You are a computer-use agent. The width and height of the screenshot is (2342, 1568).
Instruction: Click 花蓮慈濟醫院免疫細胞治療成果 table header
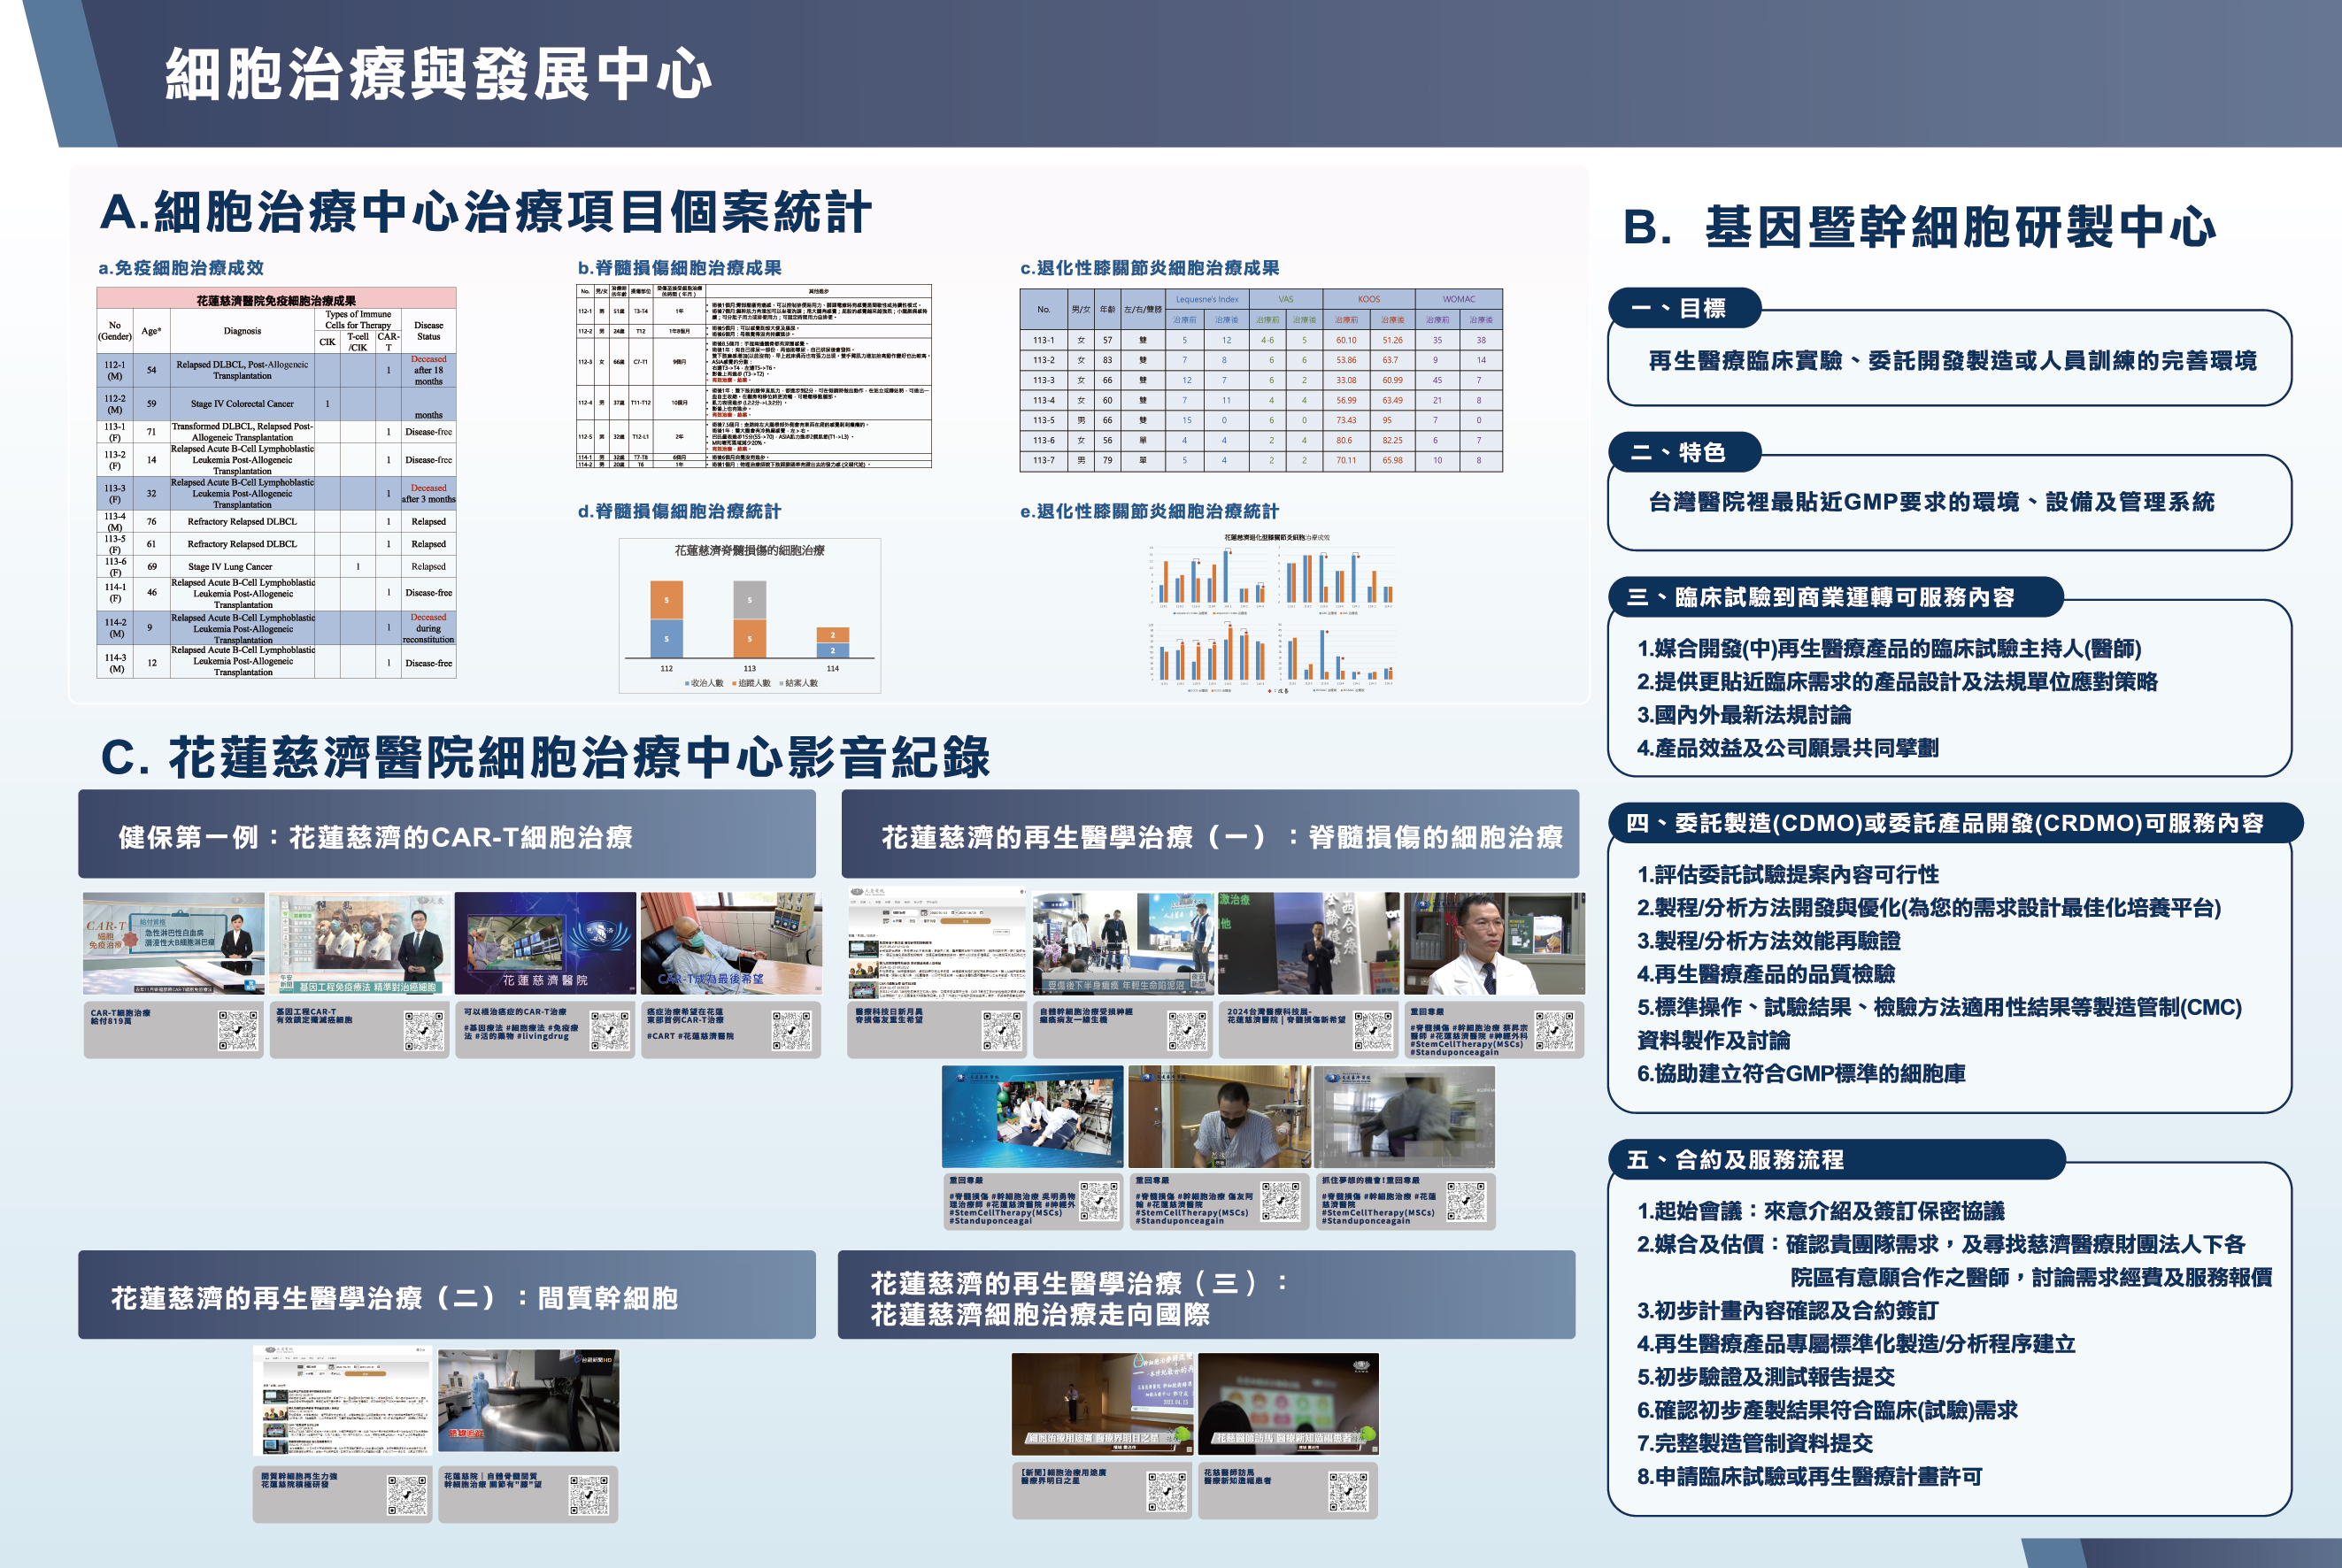click(276, 300)
